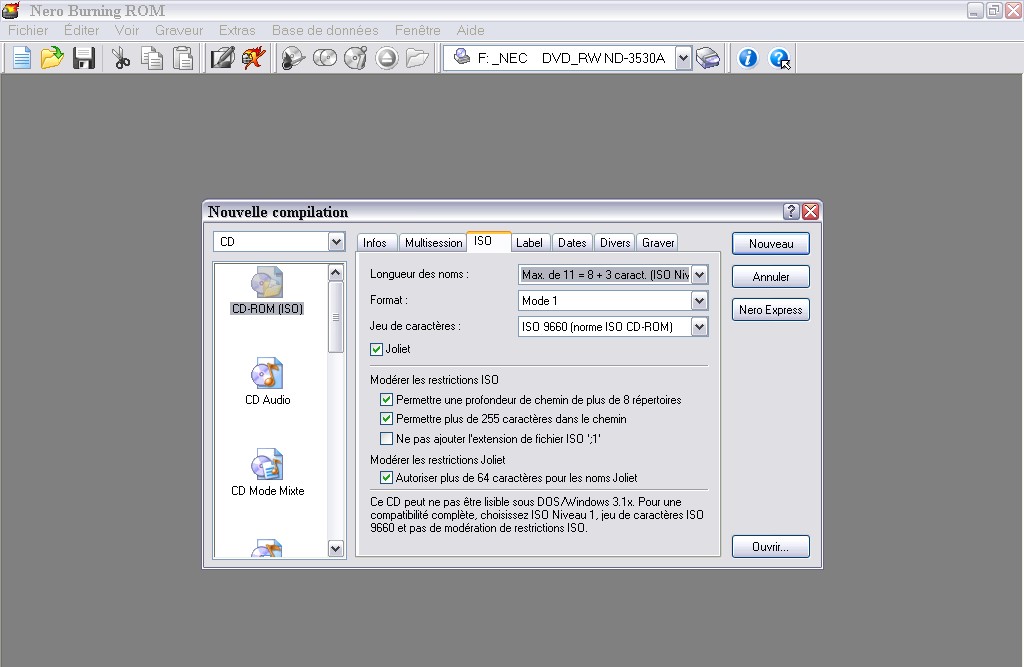Click the compilation list scroll-down arrow
This screenshot has height=667, width=1024.
(x=336, y=549)
